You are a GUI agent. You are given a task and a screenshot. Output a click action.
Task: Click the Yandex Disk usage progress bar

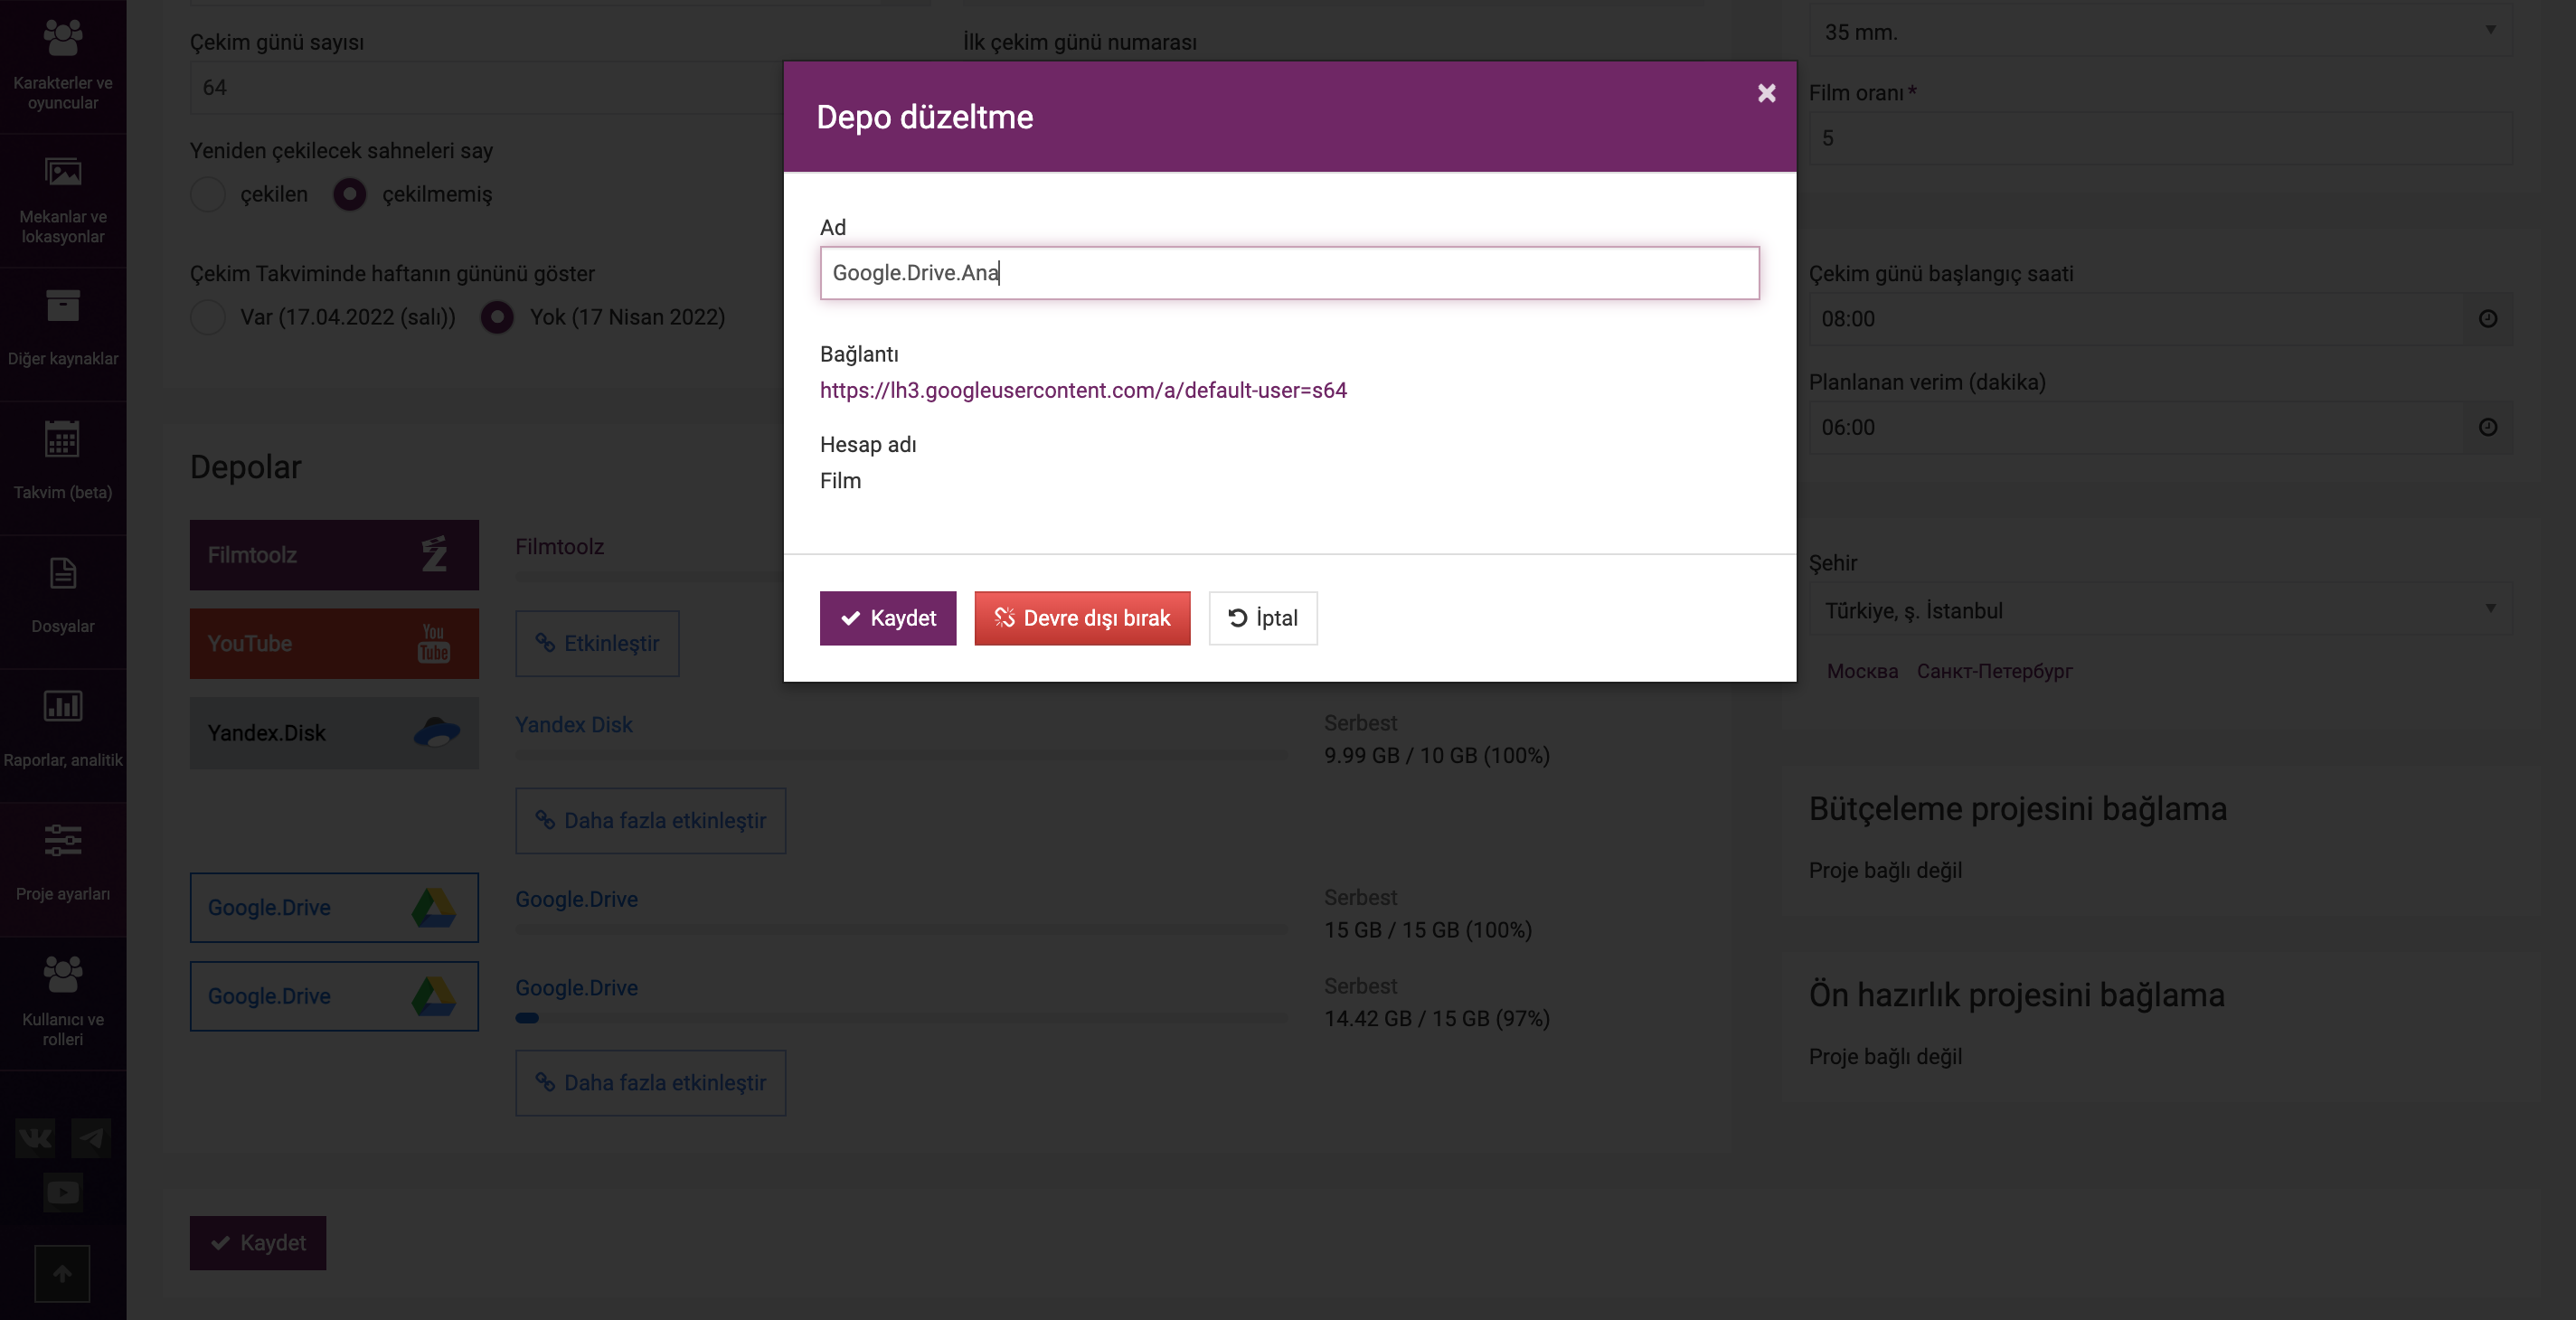click(x=901, y=755)
